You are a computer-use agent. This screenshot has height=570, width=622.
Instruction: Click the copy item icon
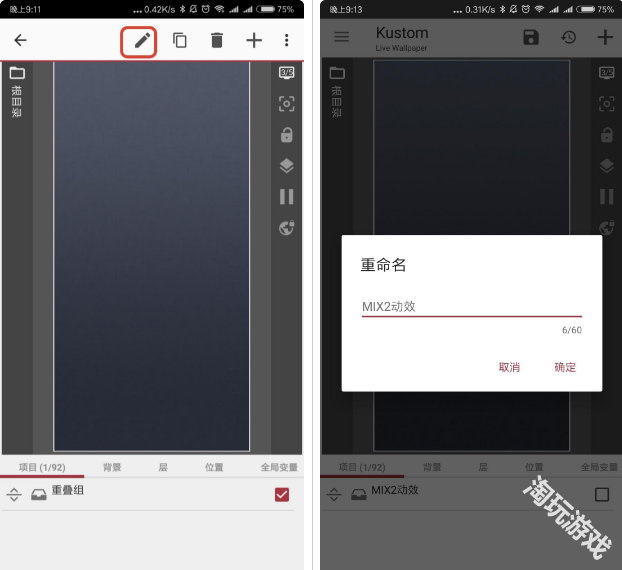click(180, 41)
